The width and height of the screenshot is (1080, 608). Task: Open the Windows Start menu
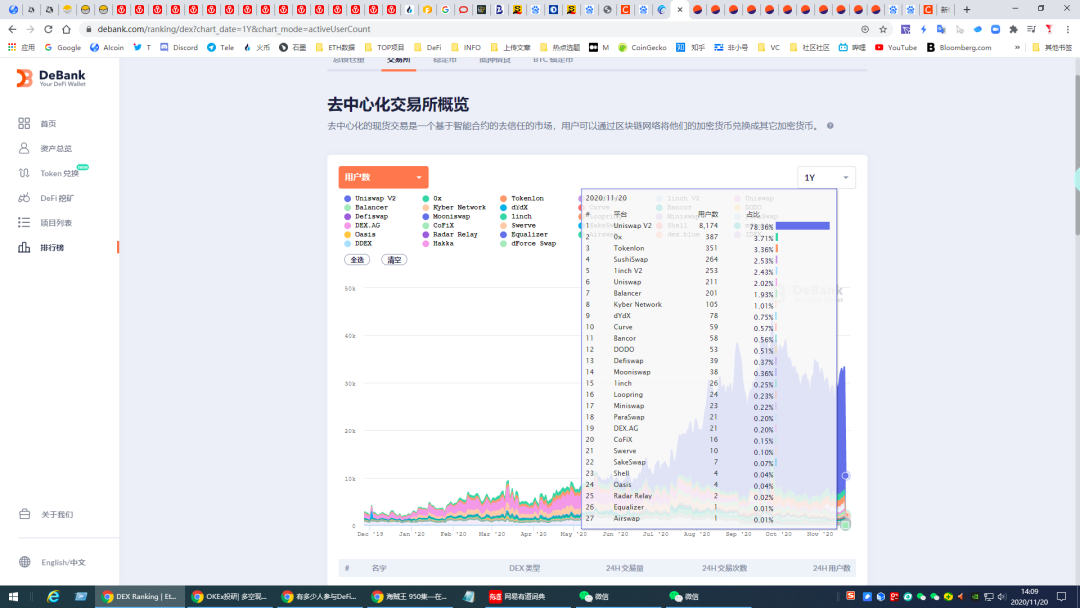click(x=13, y=596)
